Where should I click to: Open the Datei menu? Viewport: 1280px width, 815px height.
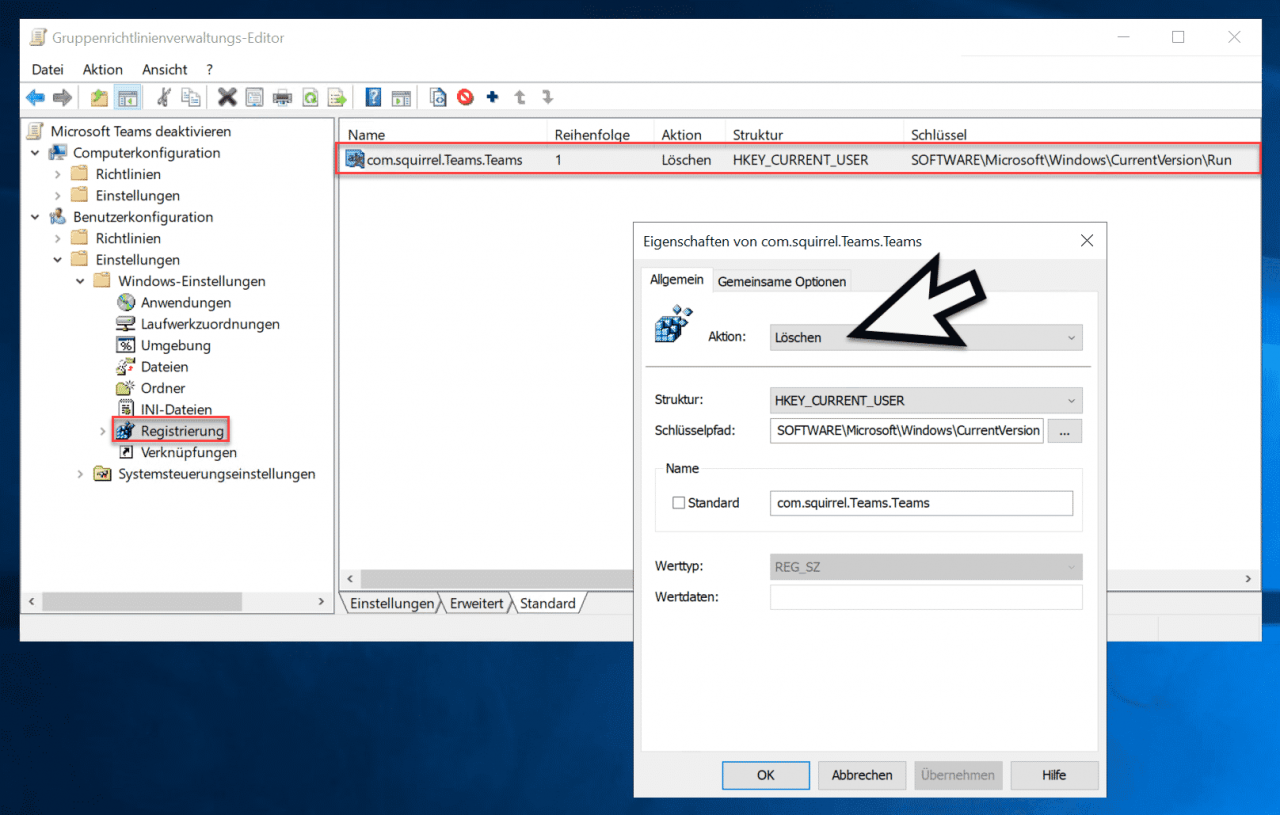point(48,69)
